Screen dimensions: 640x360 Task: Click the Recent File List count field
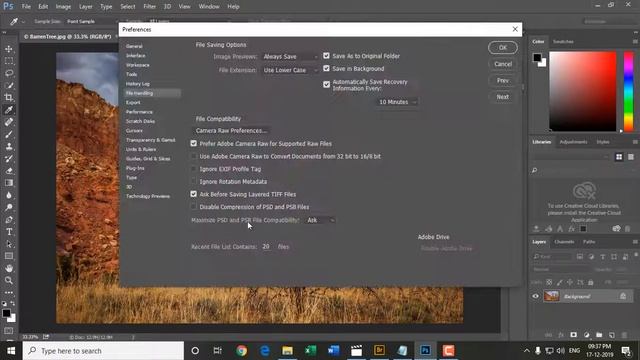click(266, 247)
